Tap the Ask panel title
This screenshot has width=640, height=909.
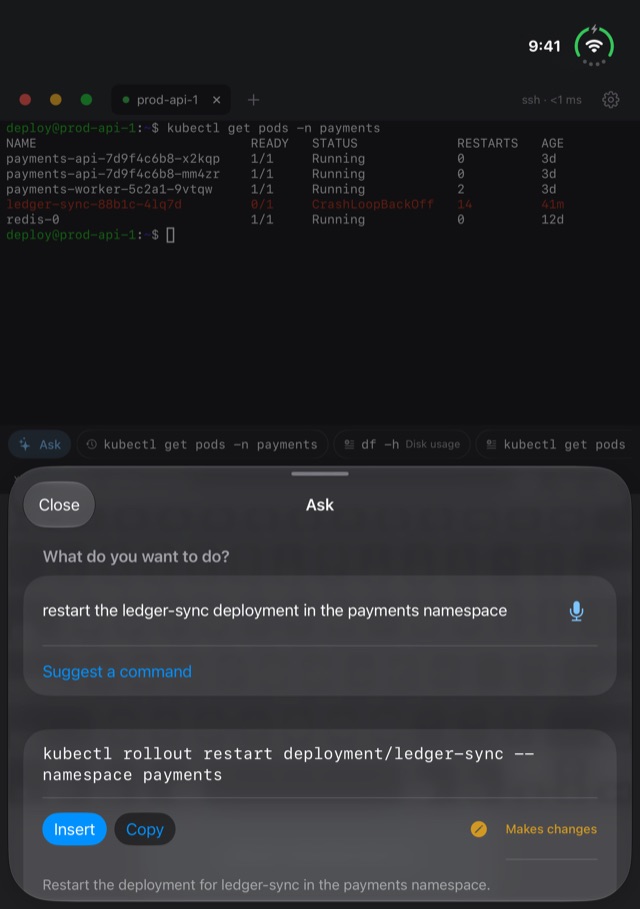click(x=320, y=505)
